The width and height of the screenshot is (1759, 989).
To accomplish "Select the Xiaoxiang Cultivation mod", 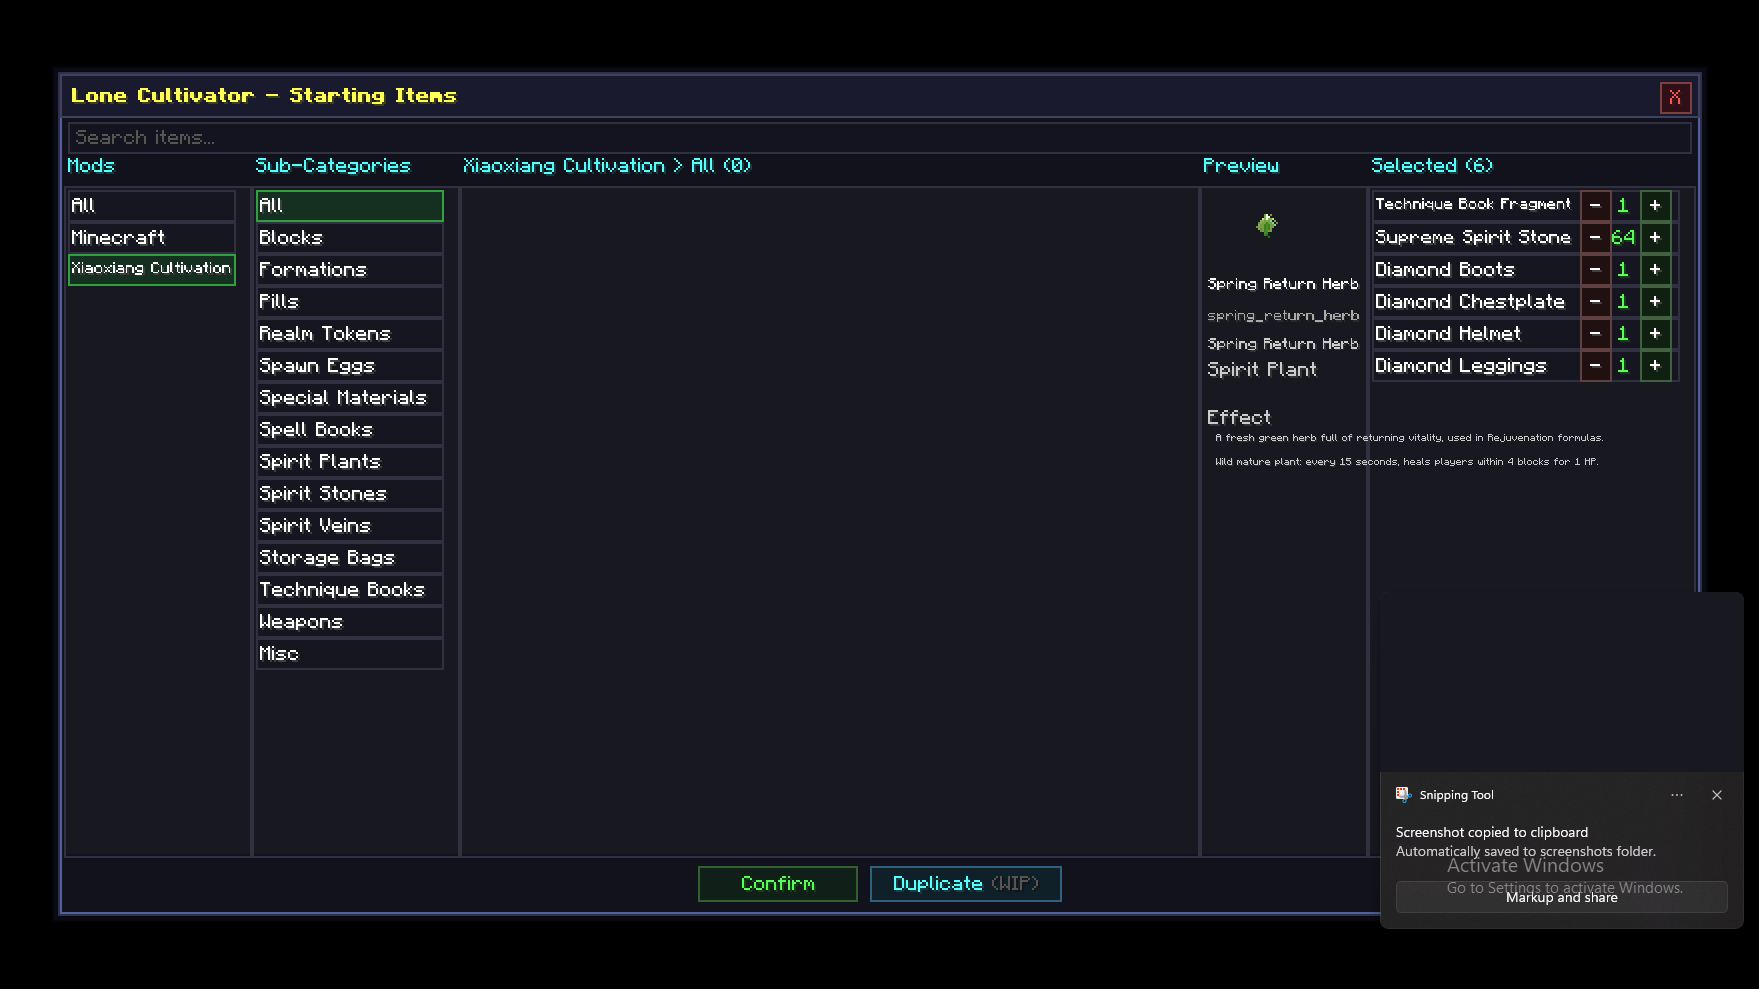I will coord(151,270).
